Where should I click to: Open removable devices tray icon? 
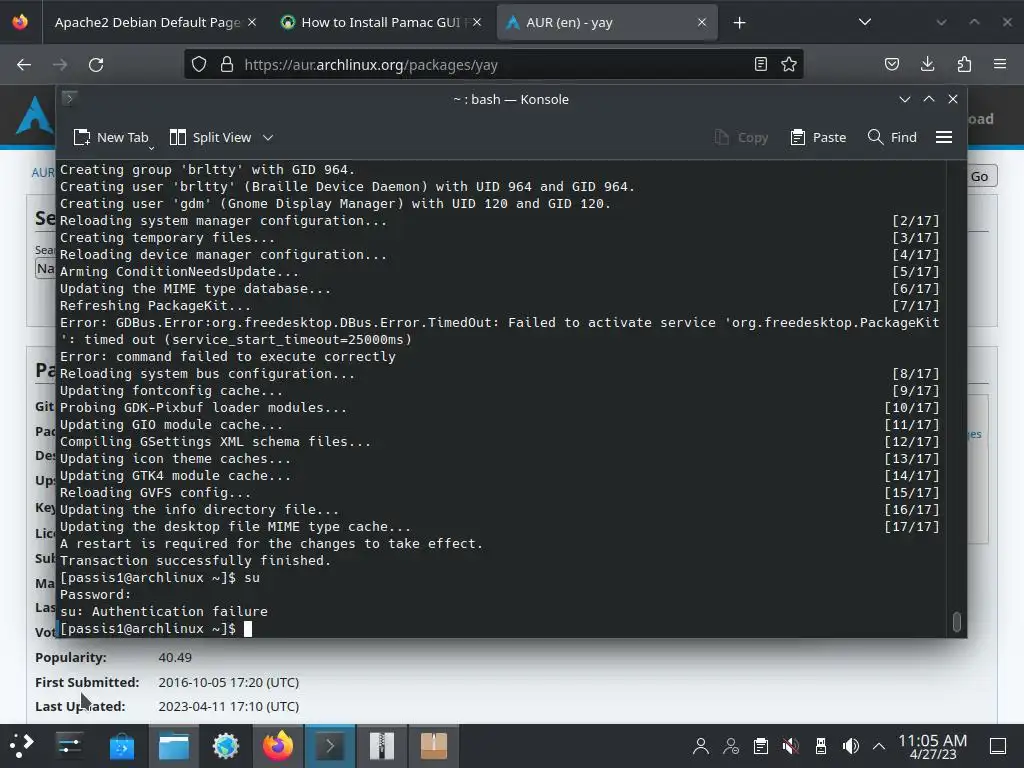pos(821,746)
